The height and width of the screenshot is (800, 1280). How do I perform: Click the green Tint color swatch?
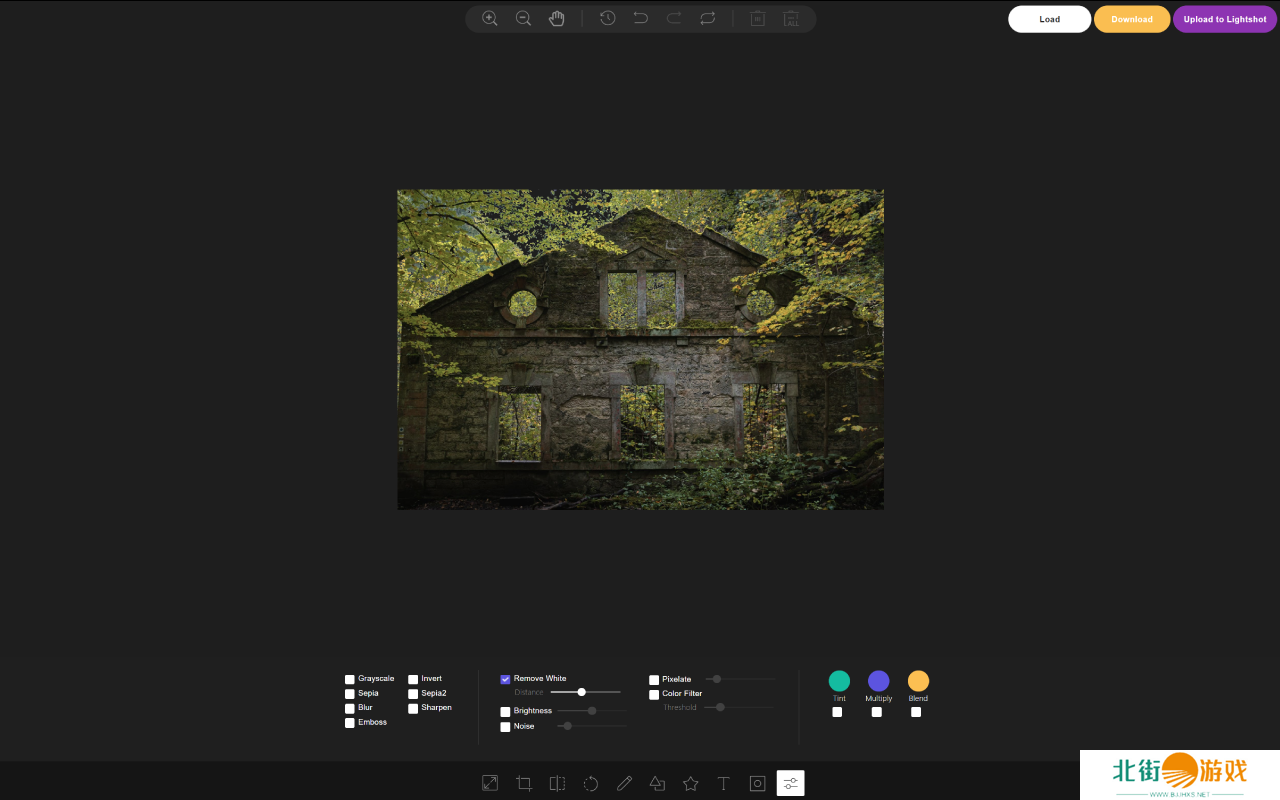pyautogui.click(x=839, y=681)
